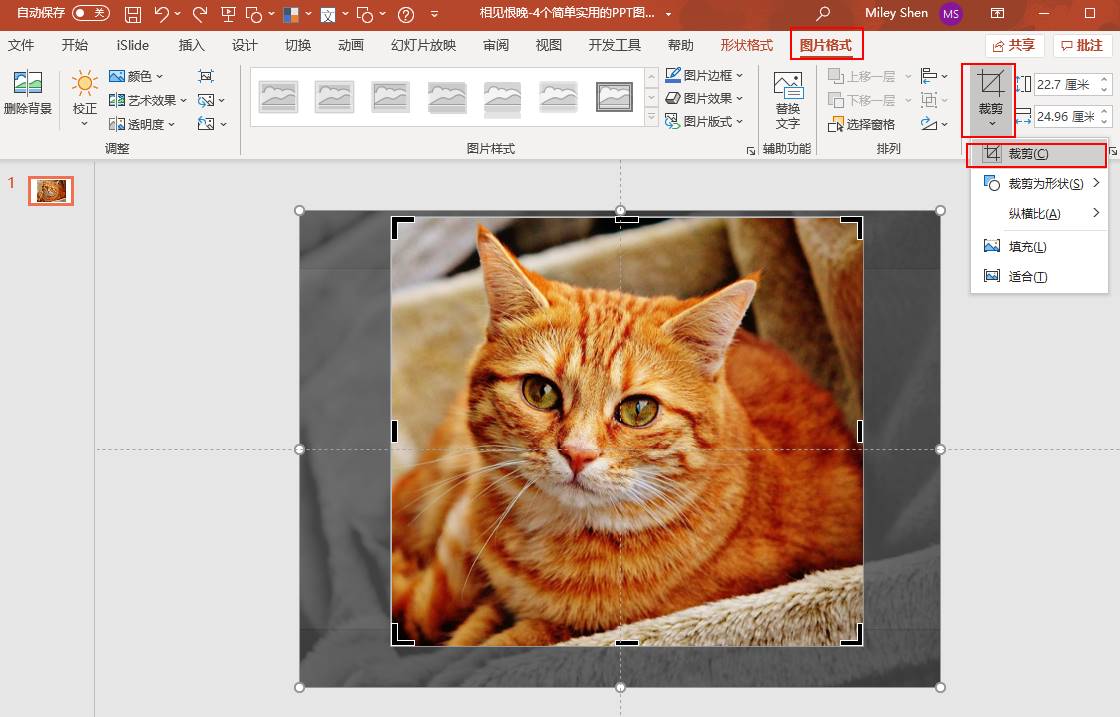Click the 共享 share button
This screenshot has width=1120, height=717.
click(1014, 45)
